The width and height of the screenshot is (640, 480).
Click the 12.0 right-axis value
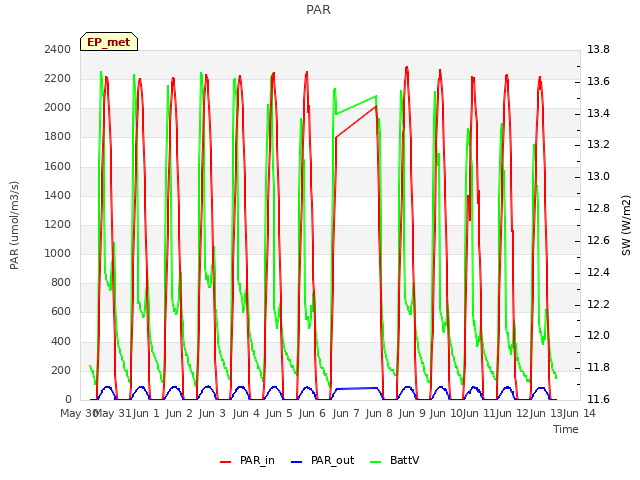tap(598, 336)
